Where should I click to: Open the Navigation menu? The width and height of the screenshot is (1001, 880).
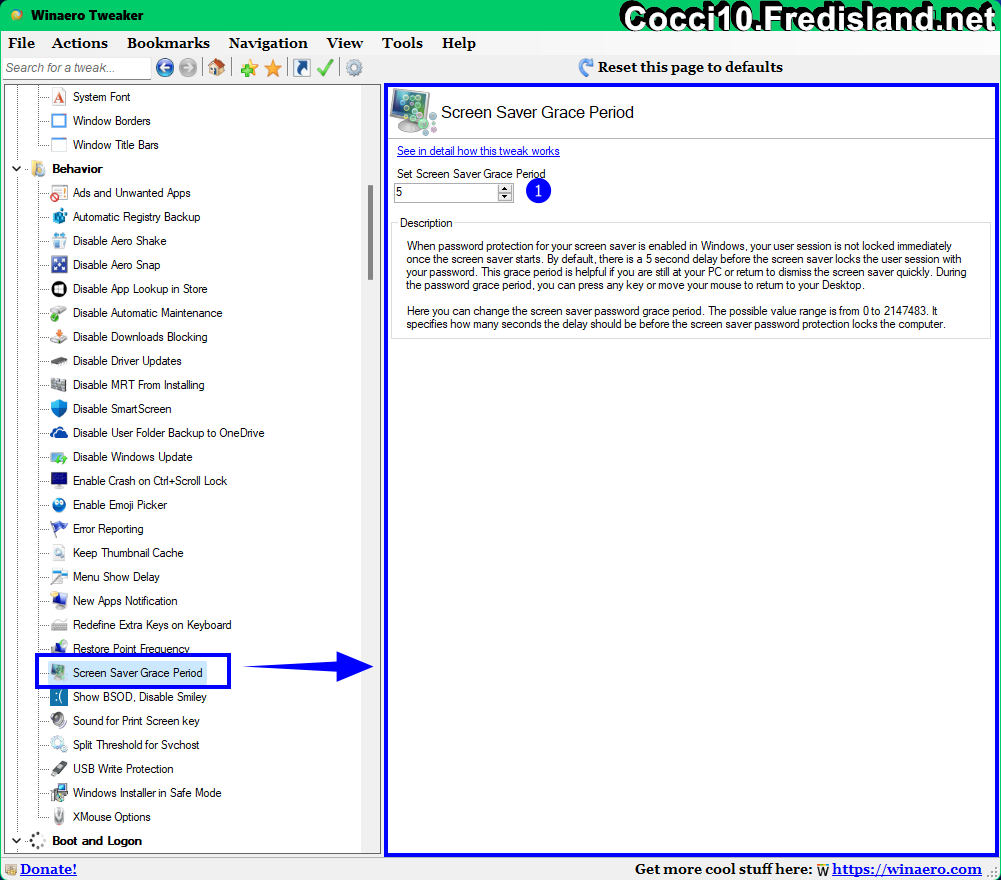point(268,43)
